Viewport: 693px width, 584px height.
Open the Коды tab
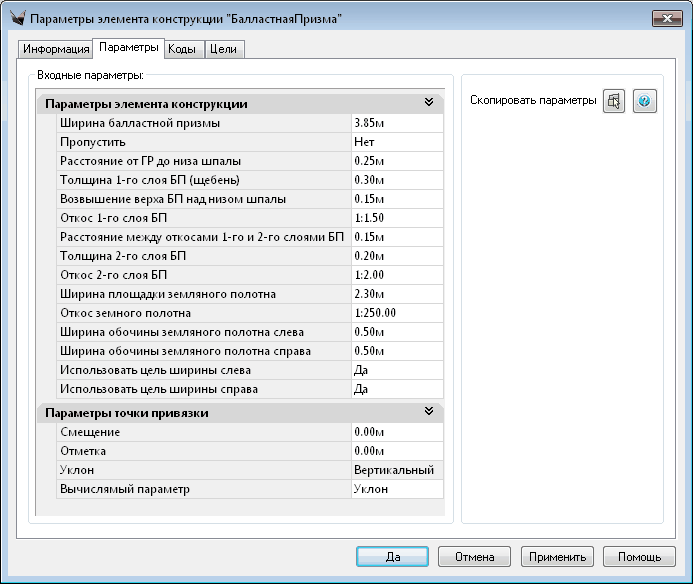tap(182, 49)
